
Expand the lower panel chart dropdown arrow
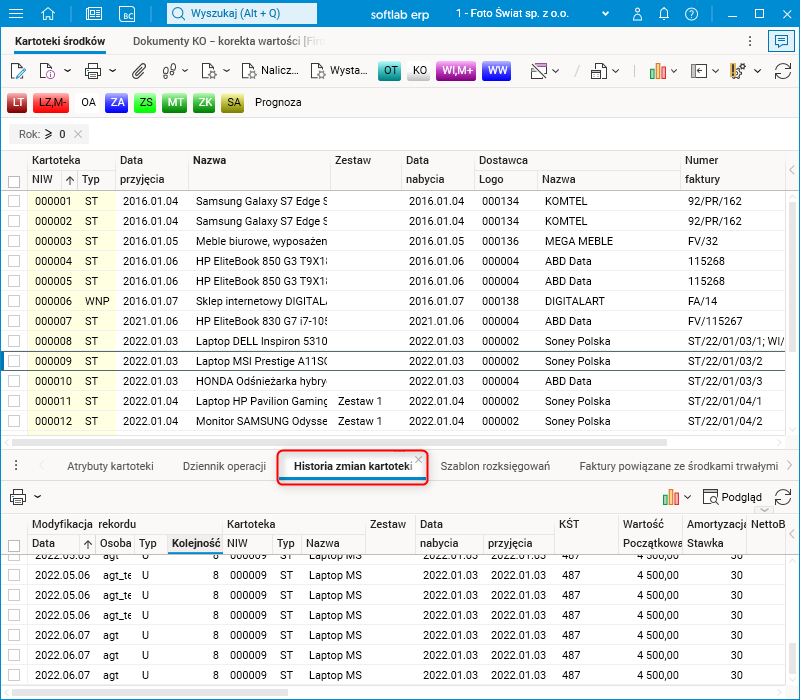[687, 497]
